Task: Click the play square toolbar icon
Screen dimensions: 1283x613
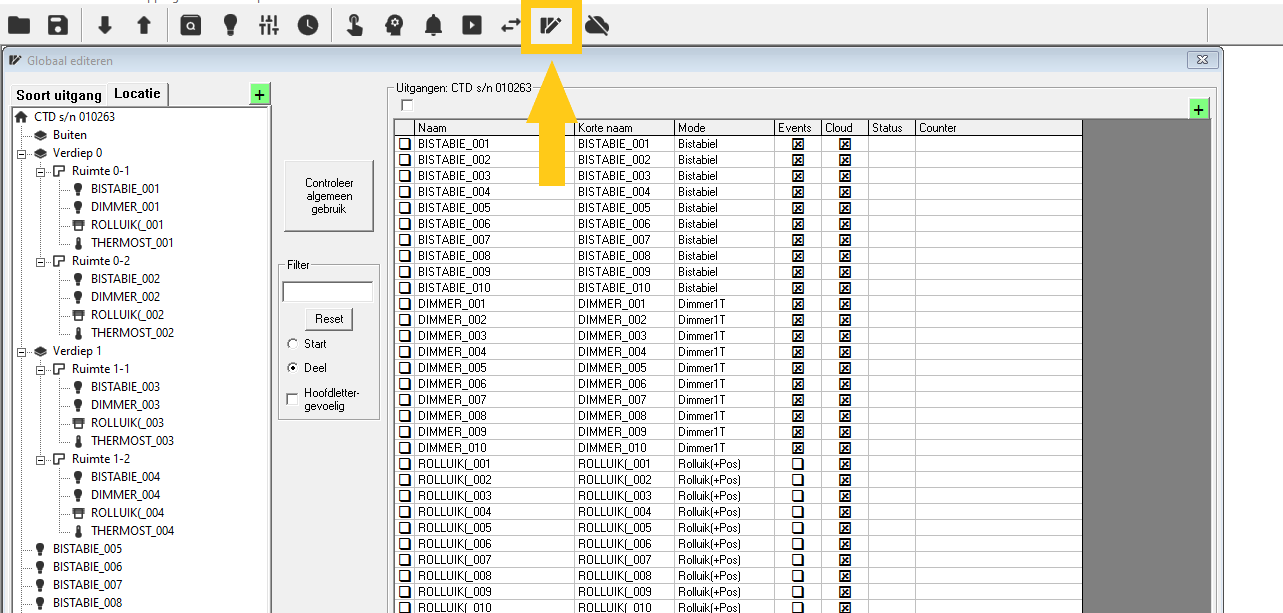Action: click(472, 25)
